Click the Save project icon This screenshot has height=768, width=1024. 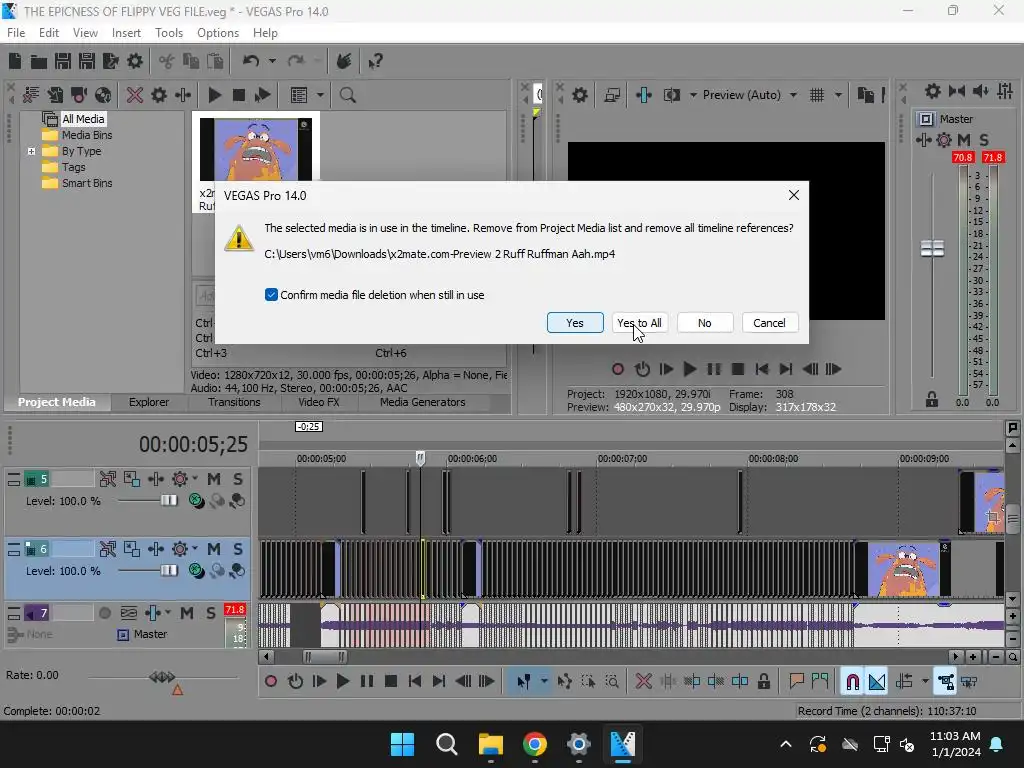(63, 61)
